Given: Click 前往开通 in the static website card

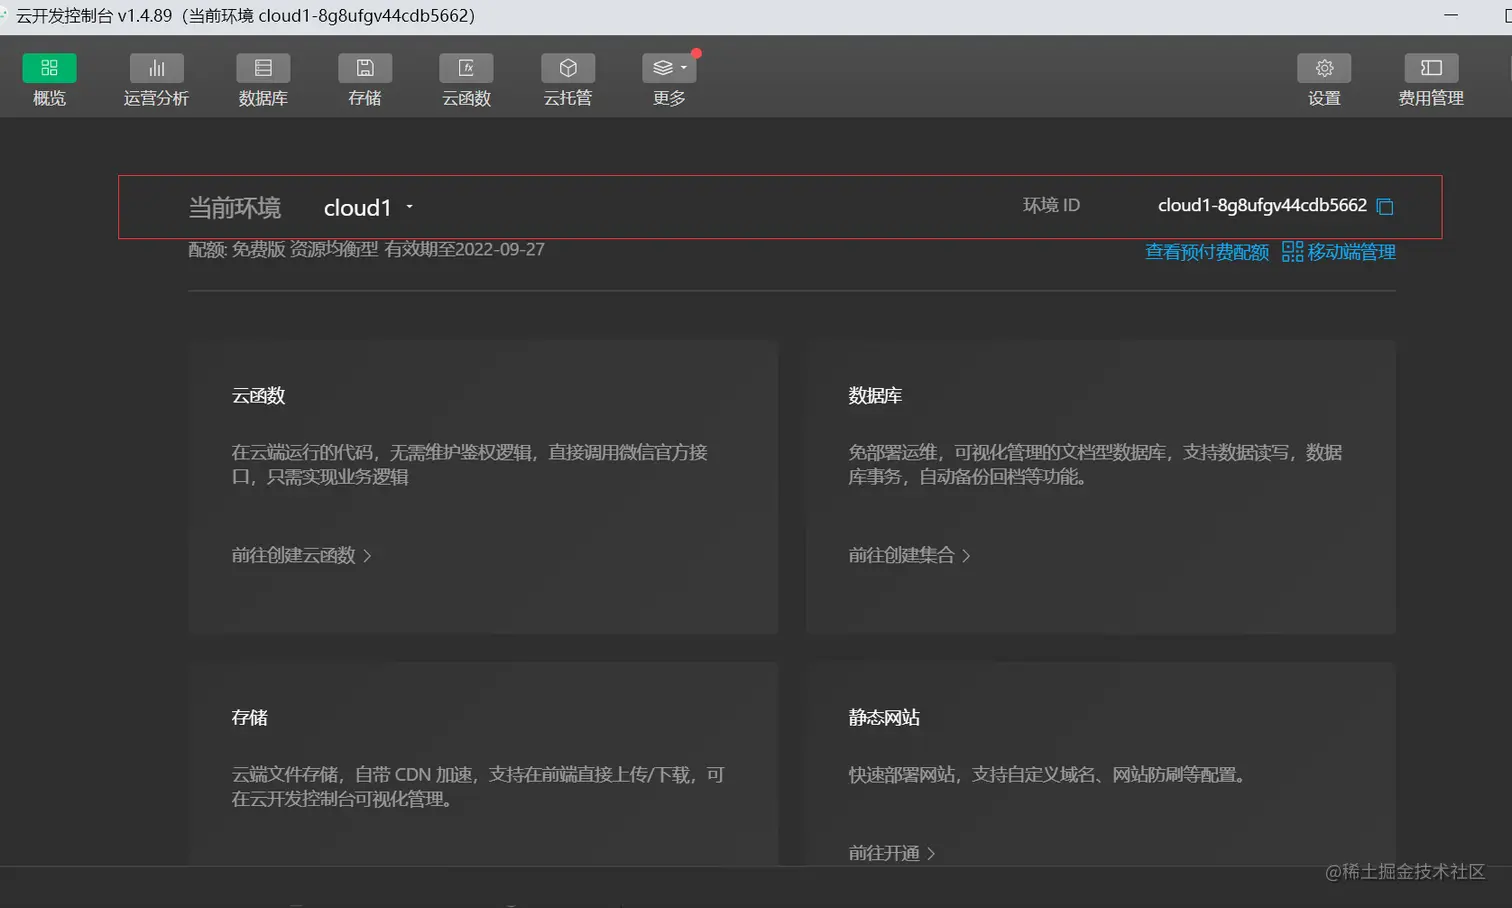Looking at the screenshot, I should point(884,852).
